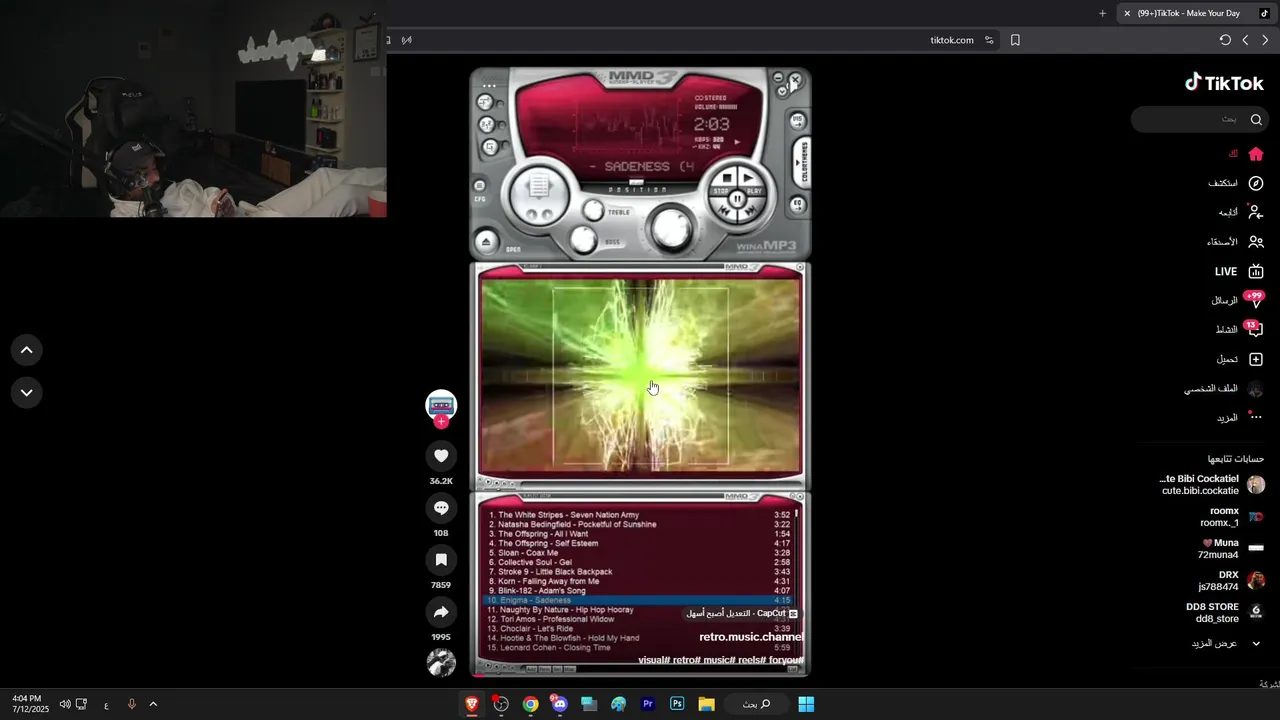
Task: Click right-pointing navigation arrow in browser toolbar
Action: click(x=1265, y=40)
